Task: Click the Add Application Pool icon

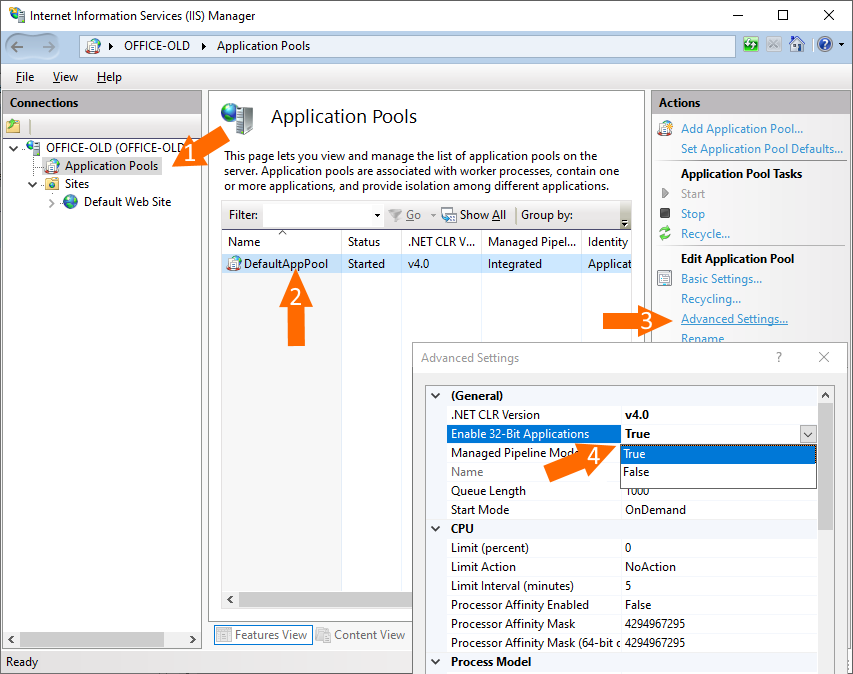Action: click(665, 129)
